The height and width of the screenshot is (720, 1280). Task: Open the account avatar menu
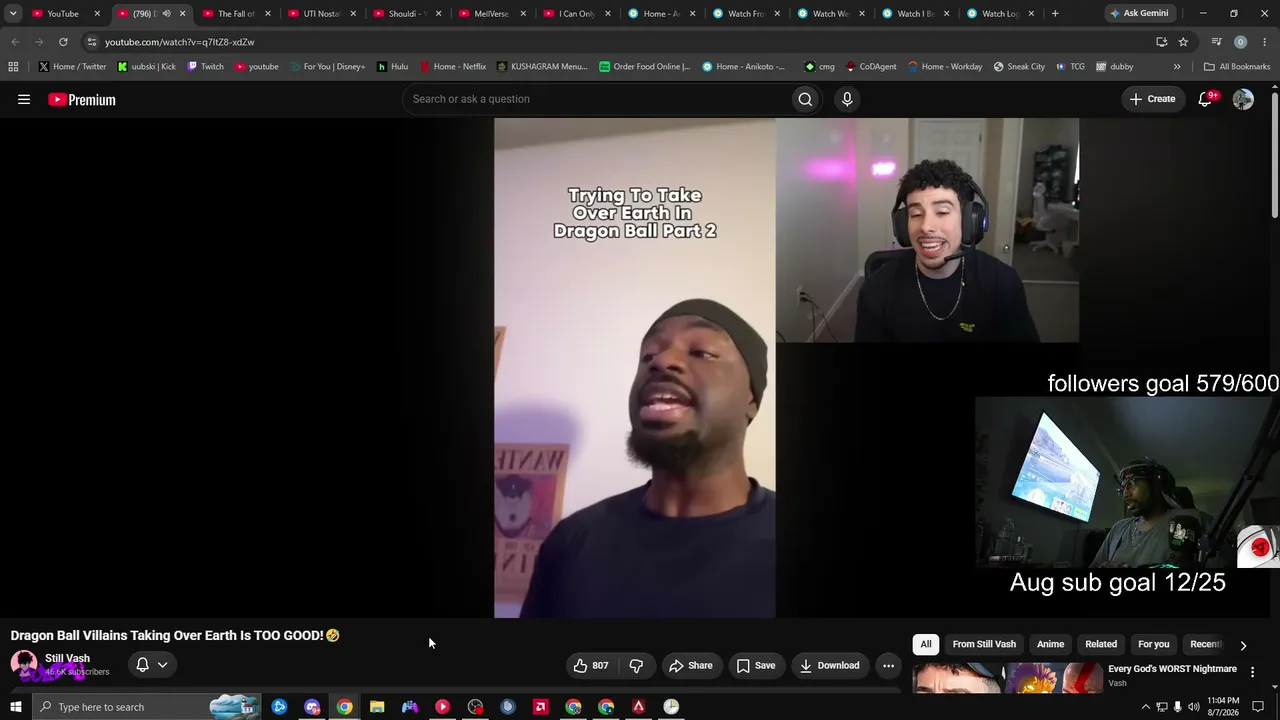click(1243, 99)
